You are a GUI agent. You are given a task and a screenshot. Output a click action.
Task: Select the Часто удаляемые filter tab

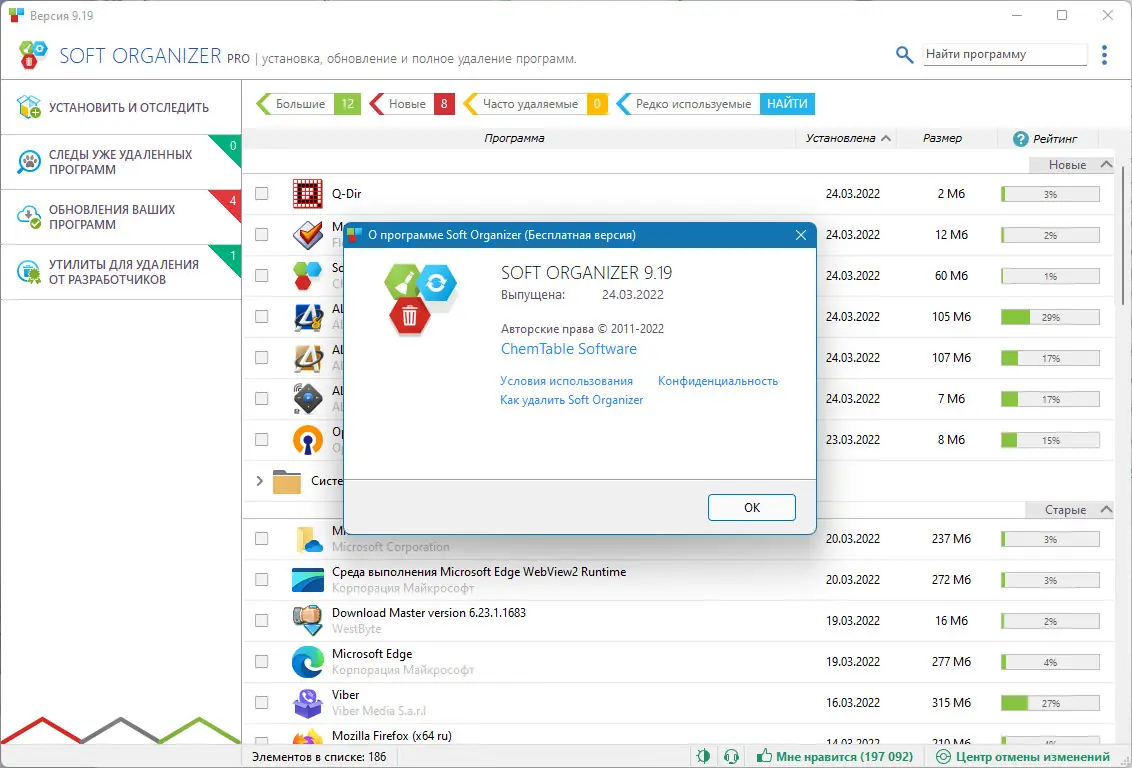pyautogui.click(x=536, y=104)
